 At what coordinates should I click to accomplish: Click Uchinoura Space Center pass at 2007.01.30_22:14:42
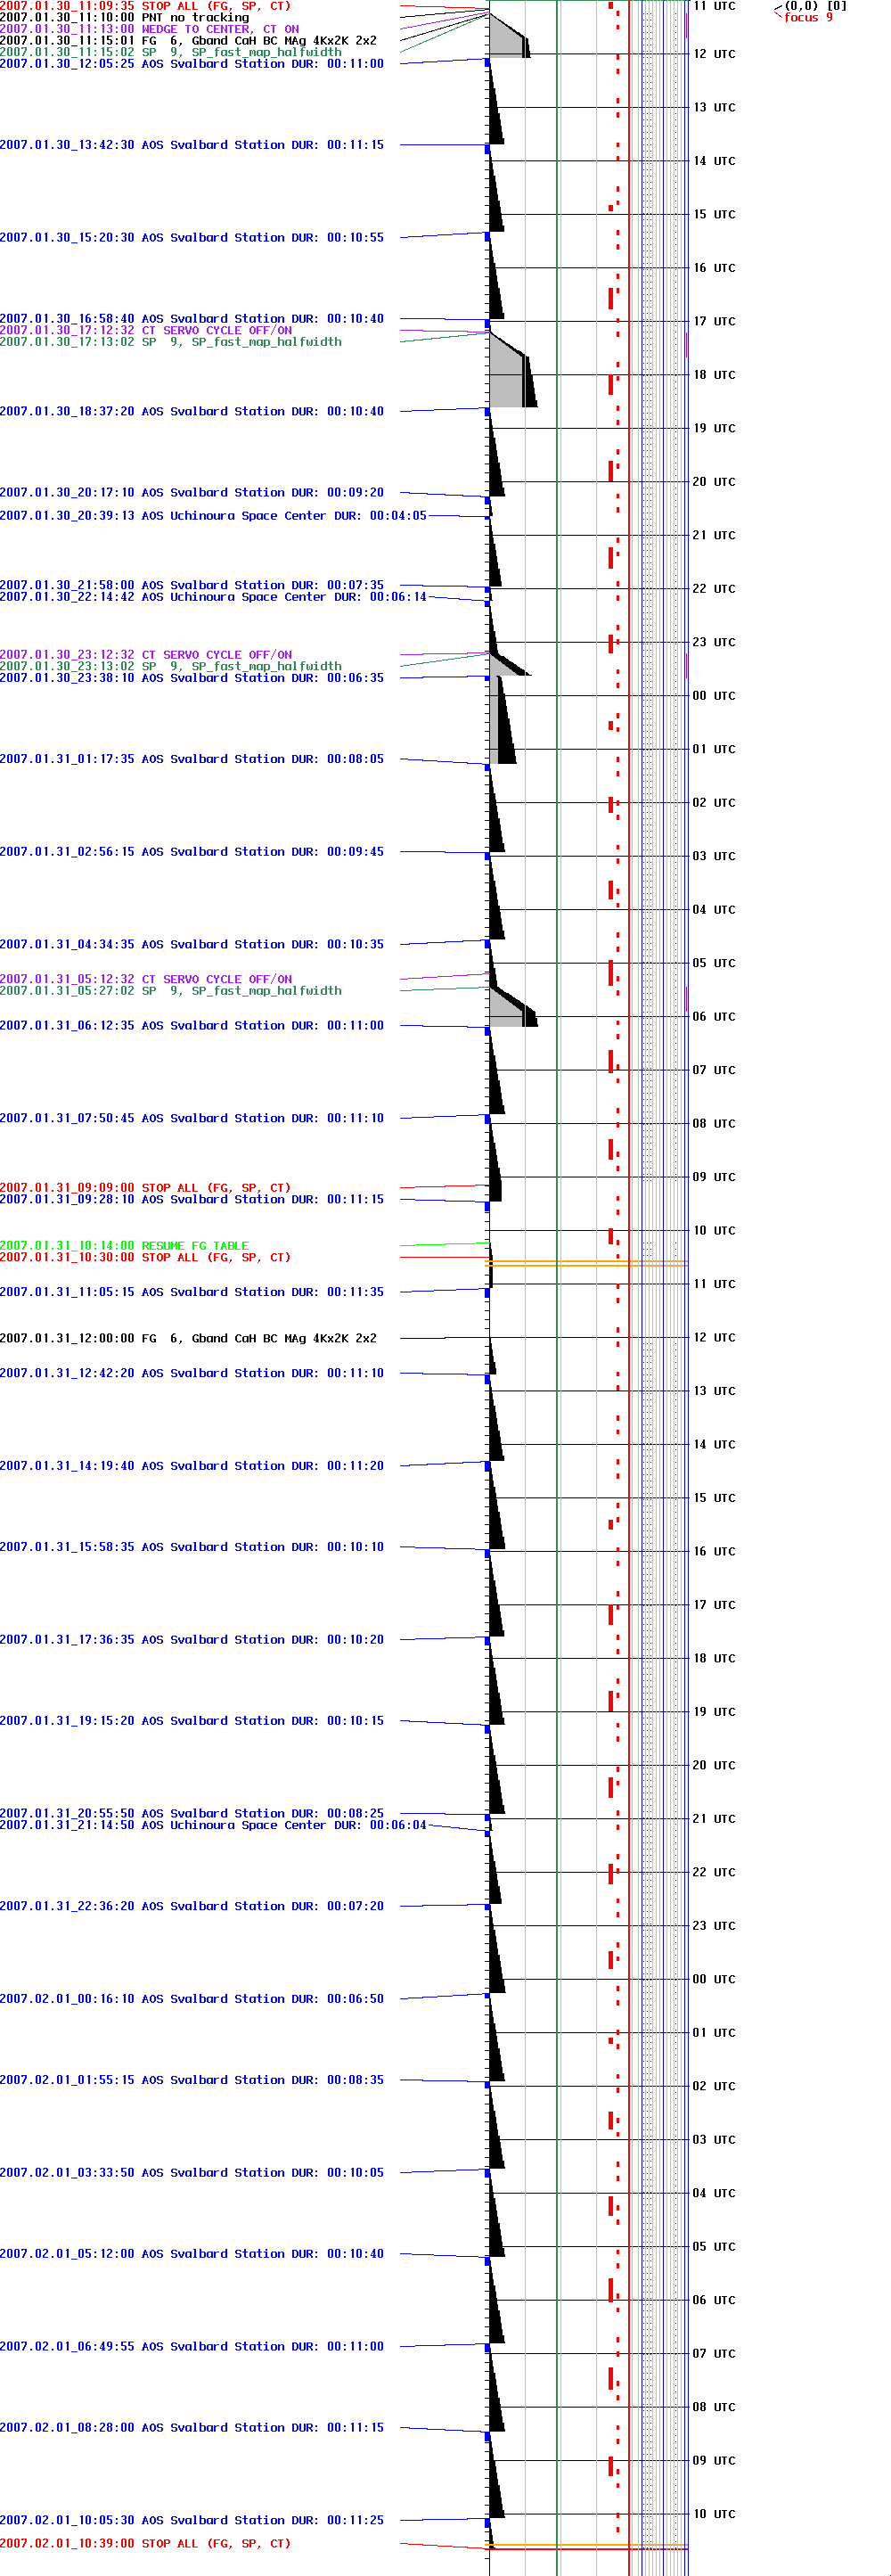point(212,597)
